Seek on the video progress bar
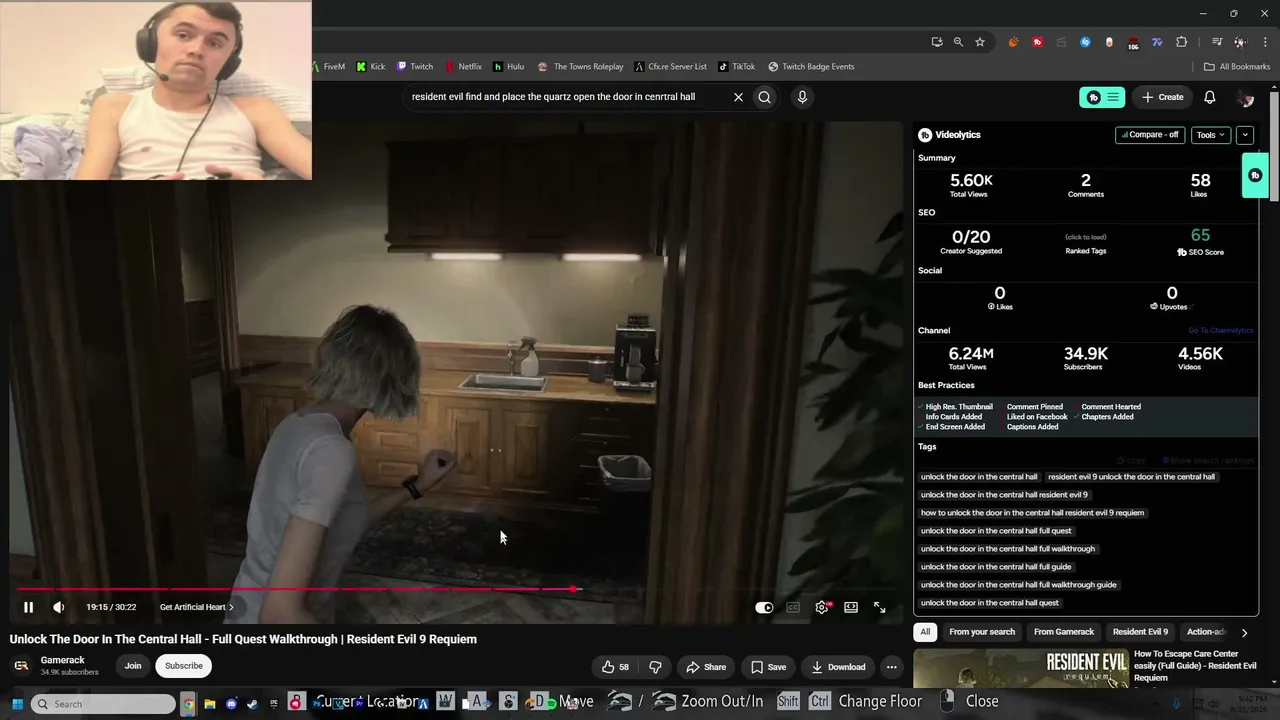 pyautogui.click(x=455, y=589)
